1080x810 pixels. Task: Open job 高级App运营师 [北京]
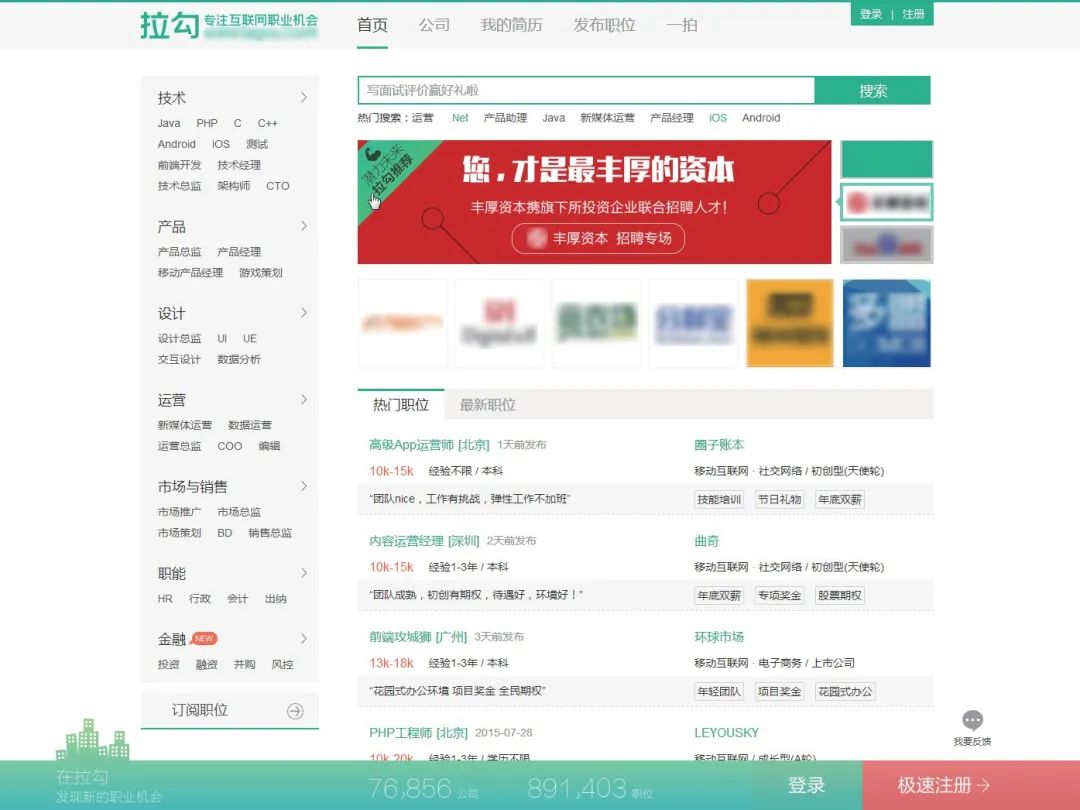click(x=429, y=445)
